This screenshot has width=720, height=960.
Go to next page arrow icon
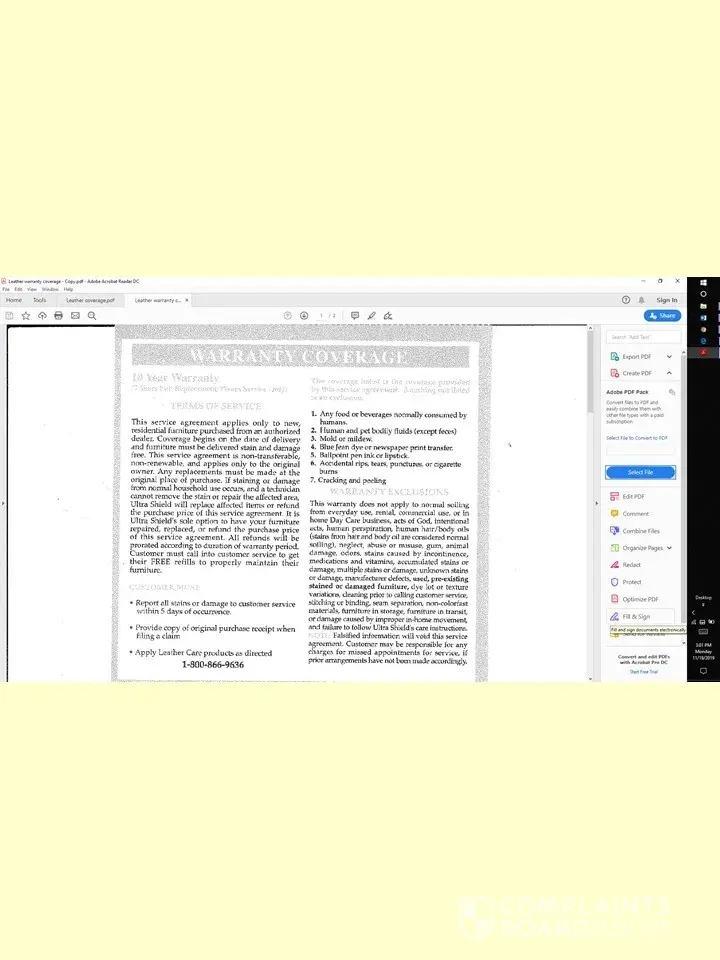[x=304, y=316]
